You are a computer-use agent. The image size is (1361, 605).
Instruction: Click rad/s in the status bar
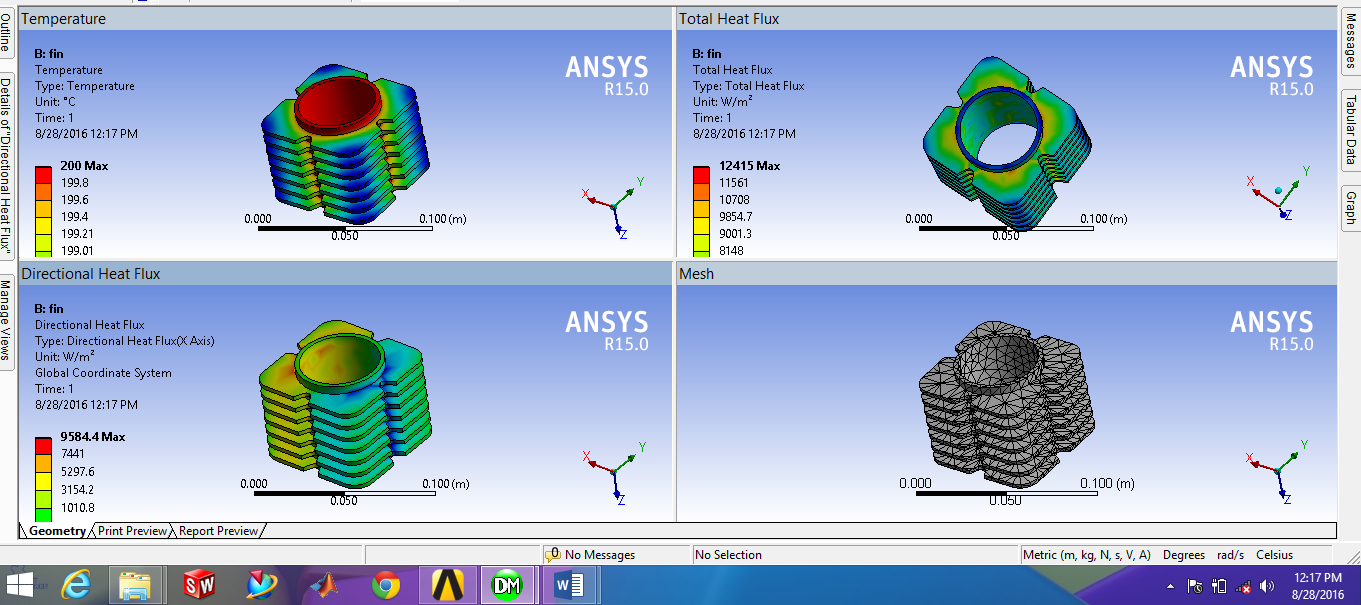pyautogui.click(x=1230, y=554)
